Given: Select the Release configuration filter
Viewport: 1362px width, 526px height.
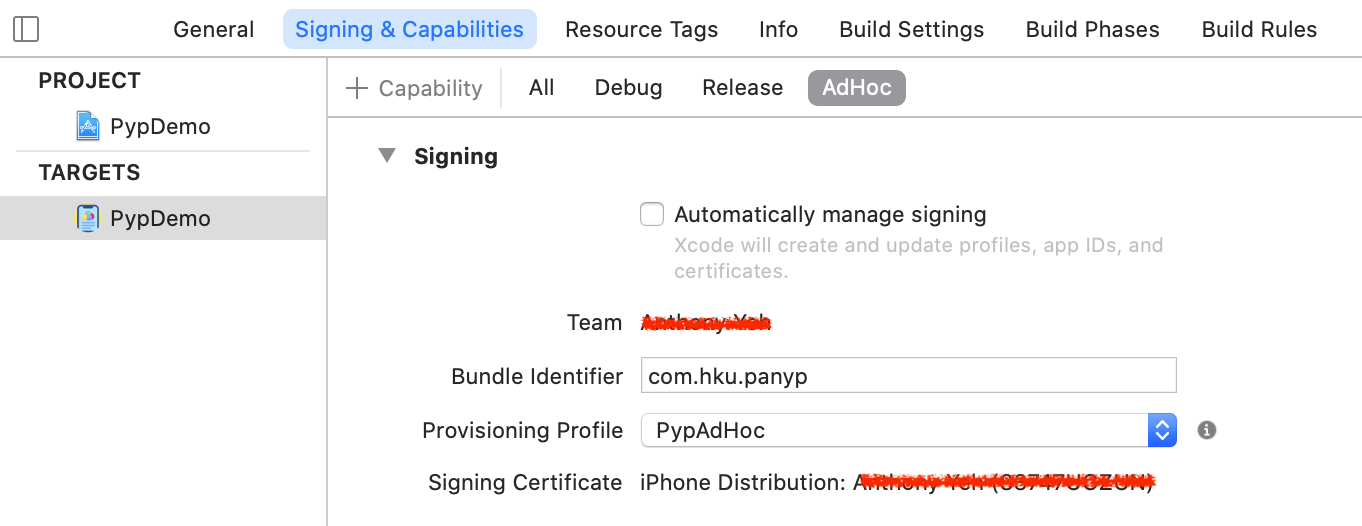Looking at the screenshot, I should (x=742, y=88).
